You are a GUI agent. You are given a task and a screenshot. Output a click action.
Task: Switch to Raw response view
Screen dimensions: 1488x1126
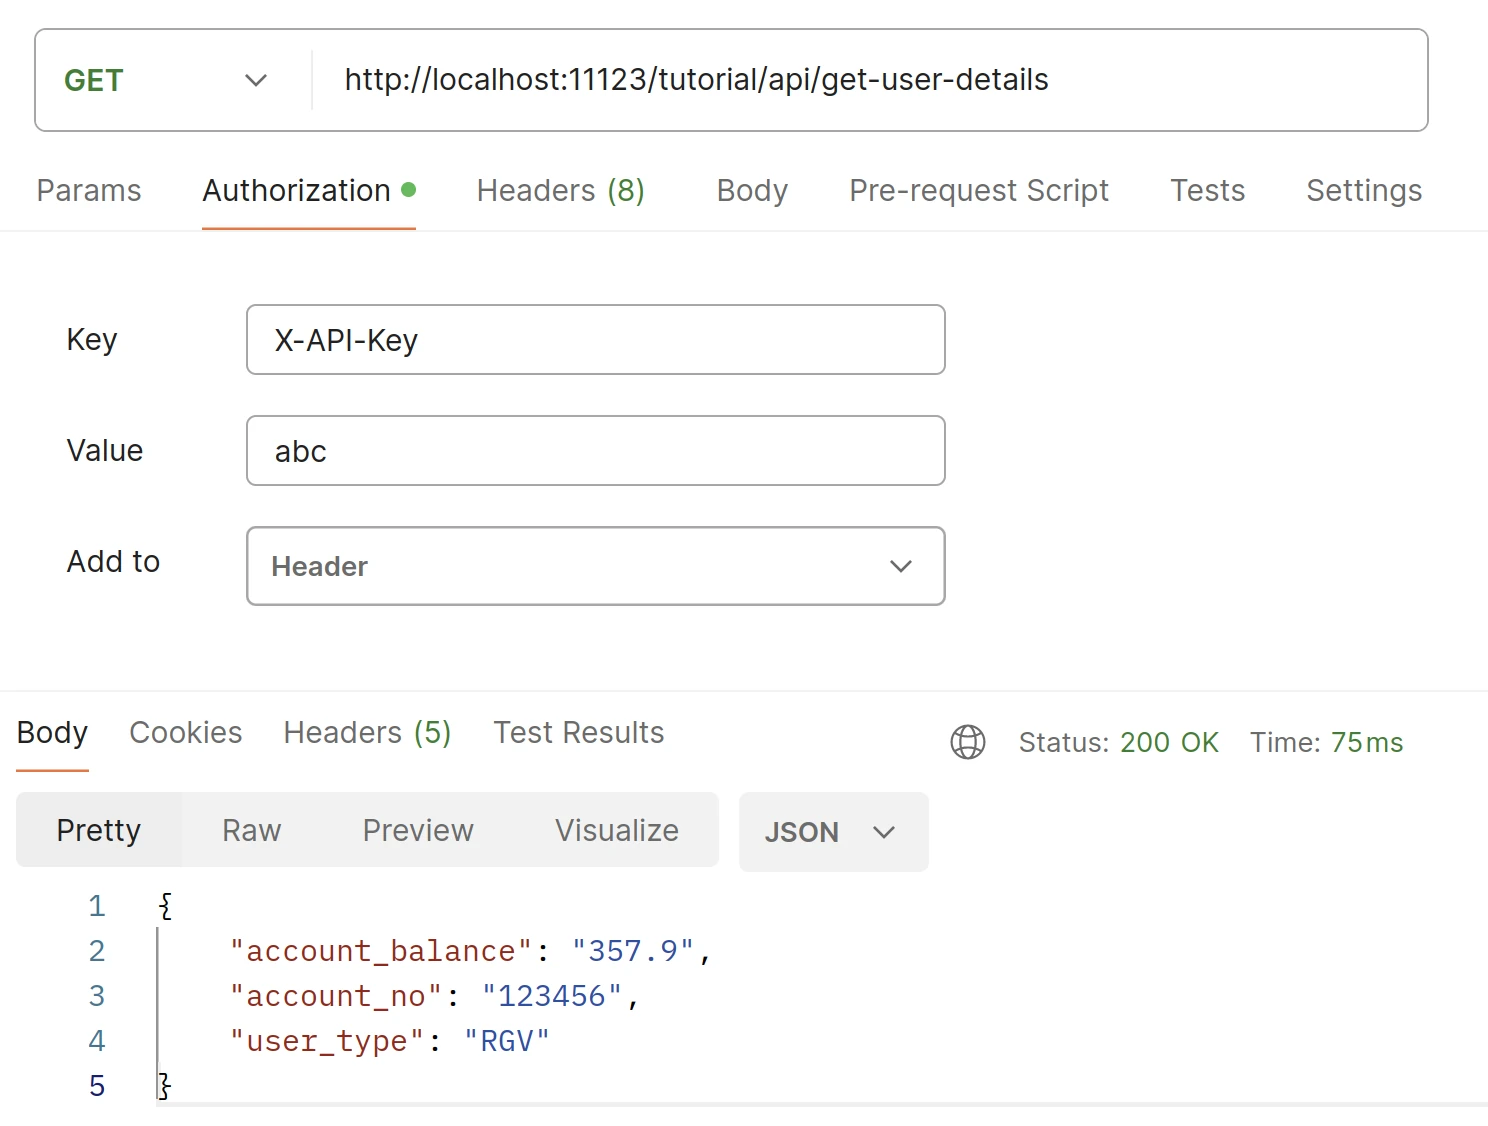tap(251, 830)
